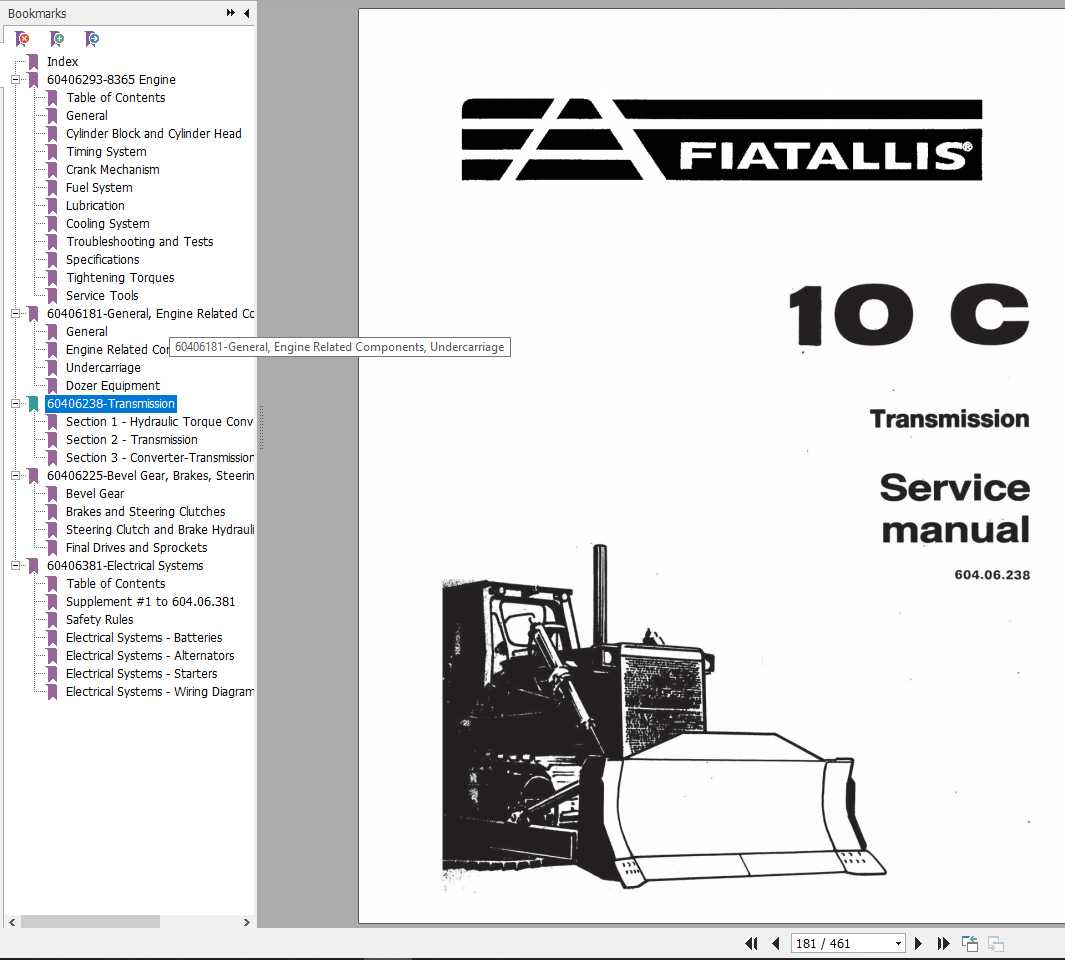Collapse the 60406181-General bookmark group

point(15,313)
